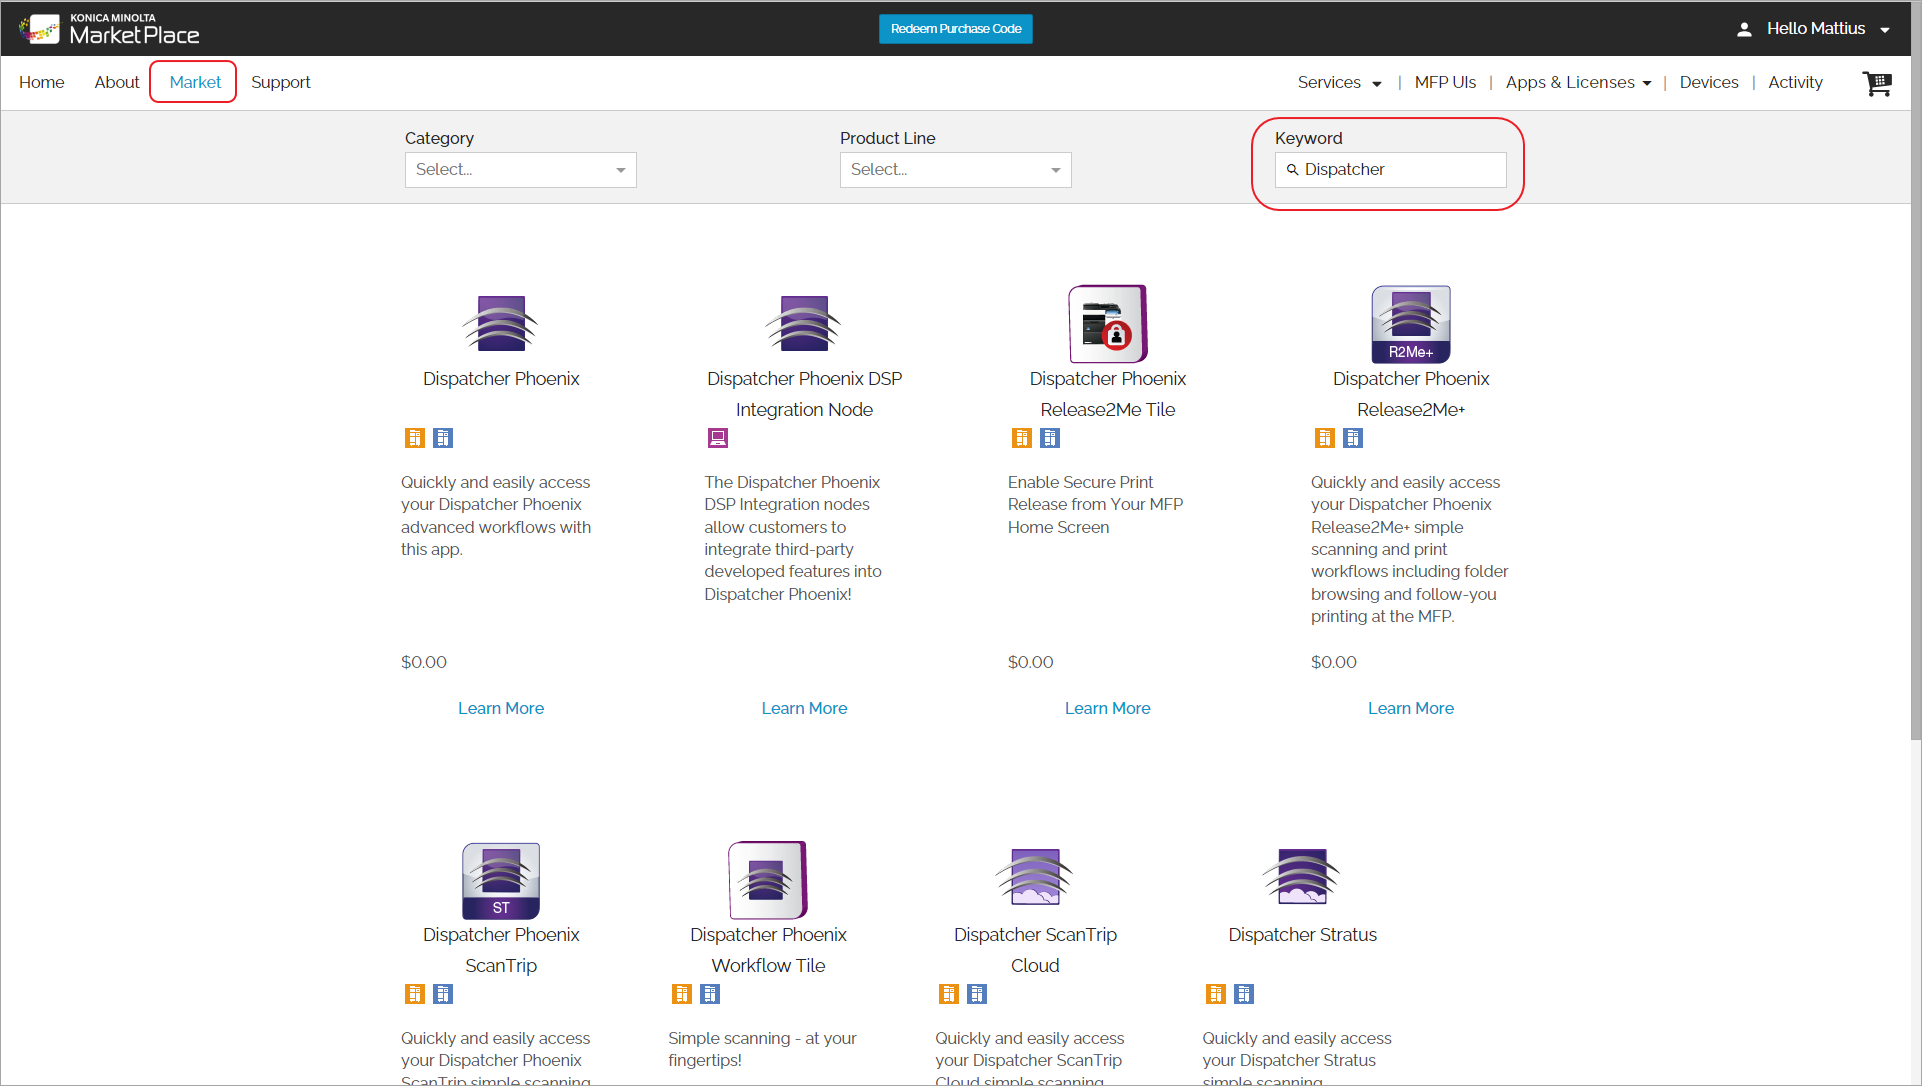Open the Hello Mattius account dropdown arrow
The image size is (1922, 1086).
coord(1885,30)
